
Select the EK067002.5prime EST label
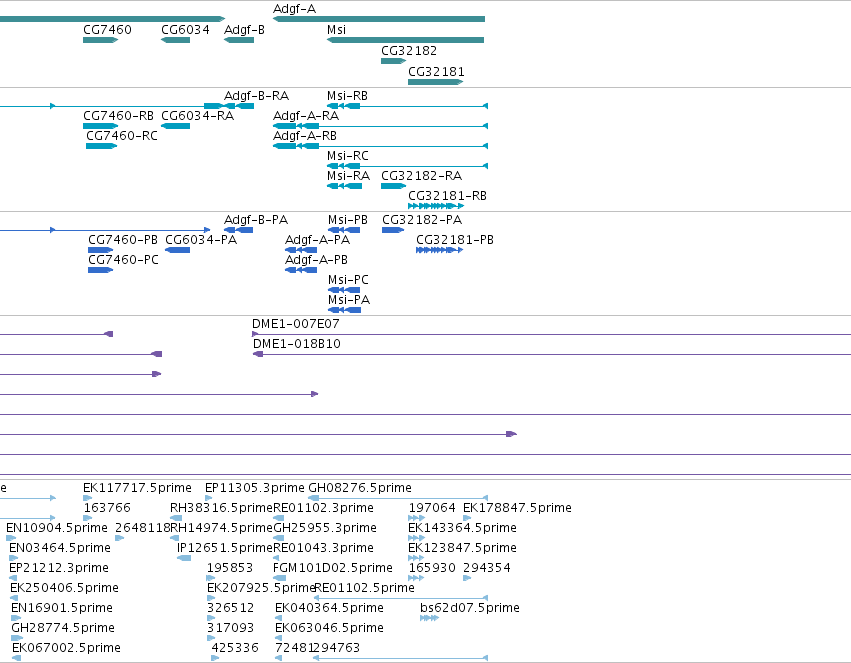[x=66, y=649]
